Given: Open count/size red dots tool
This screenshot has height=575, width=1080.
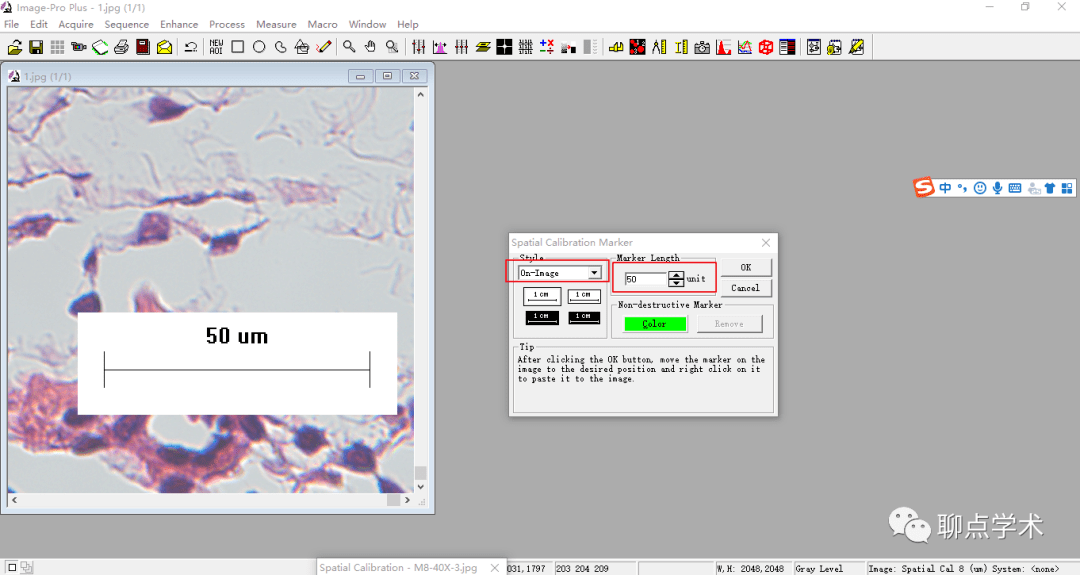Looking at the screenshot, I should (638, 47).
